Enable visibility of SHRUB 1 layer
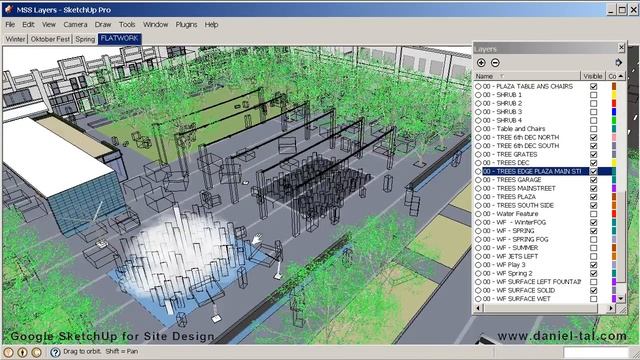Image resolution: width=640 pixels, height=360 pixels. pyautogui.click(x=593, y=95)
